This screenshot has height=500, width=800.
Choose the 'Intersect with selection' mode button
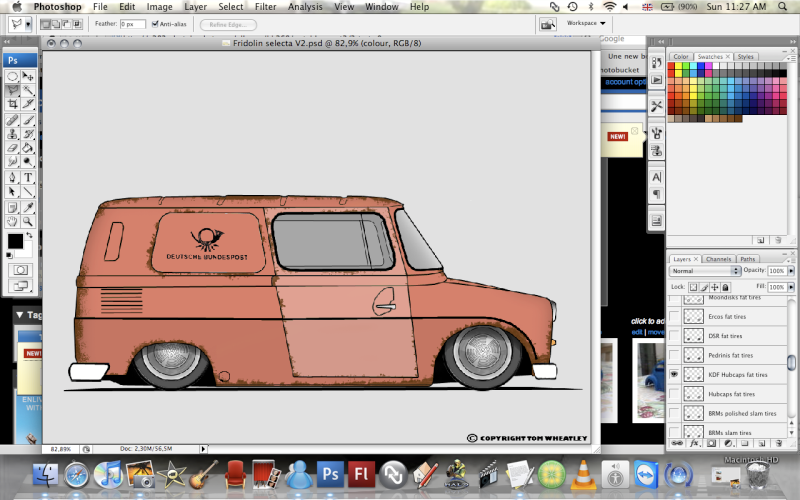pos(78,24)
